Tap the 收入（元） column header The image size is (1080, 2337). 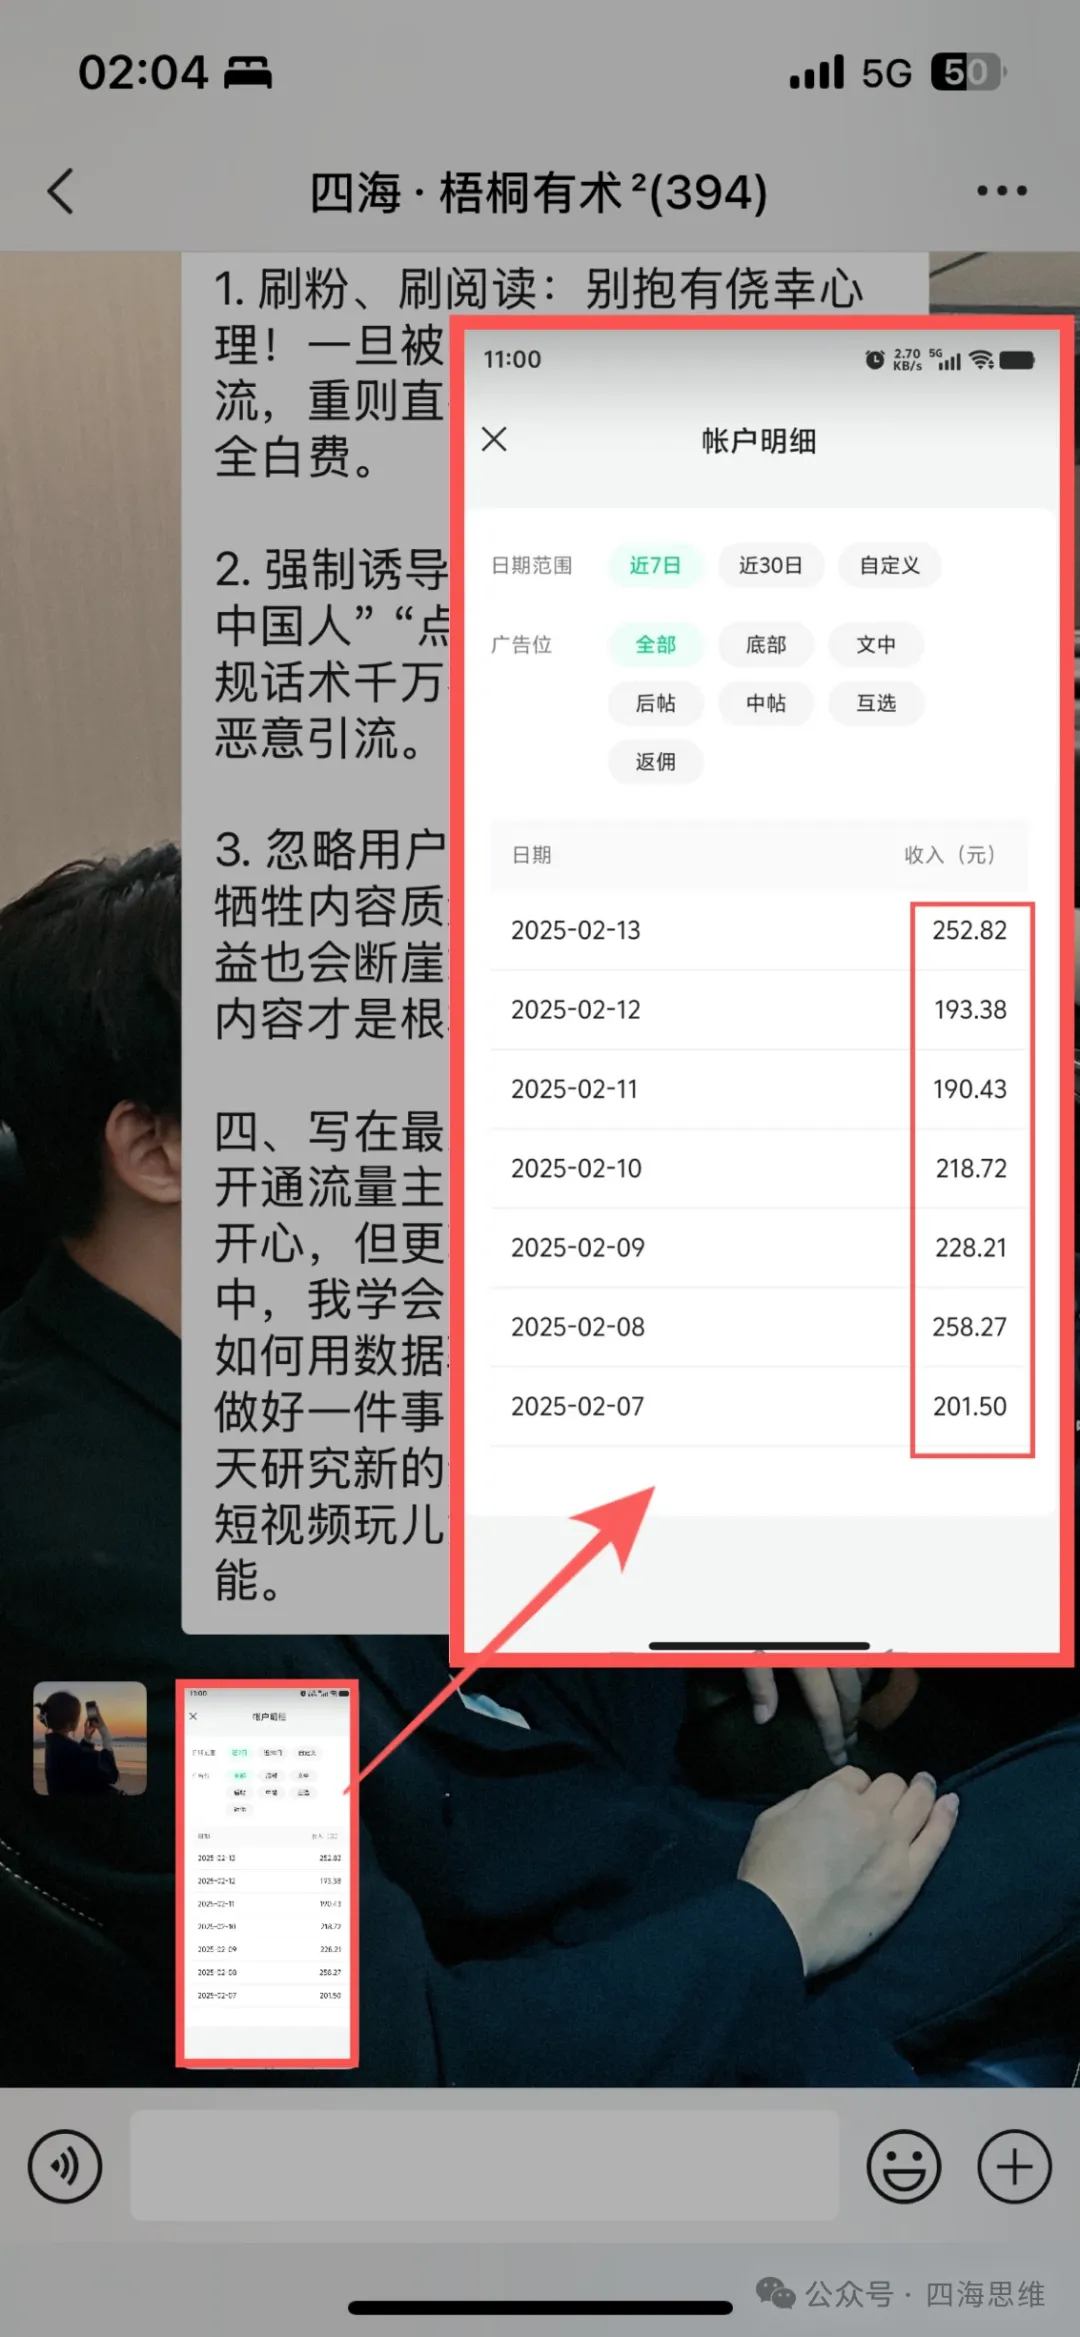[x=950, y=855]
